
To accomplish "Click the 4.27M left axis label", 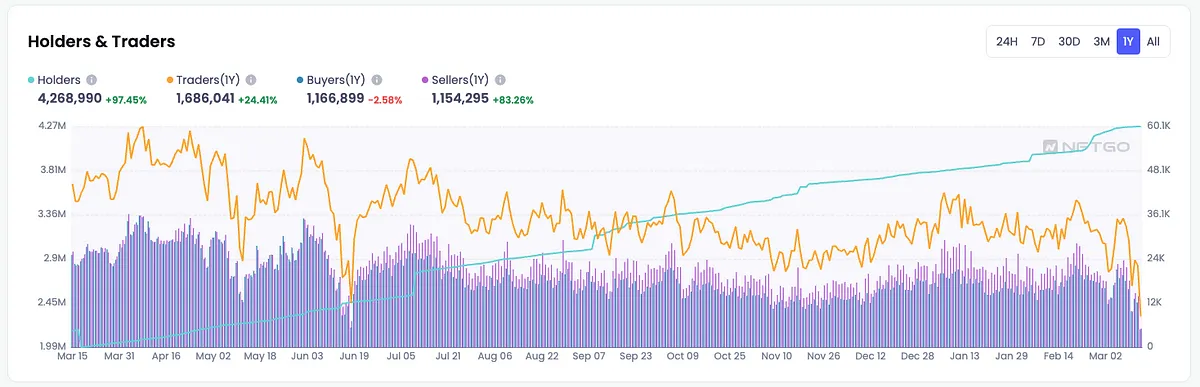I will click(x=52, y=126).
